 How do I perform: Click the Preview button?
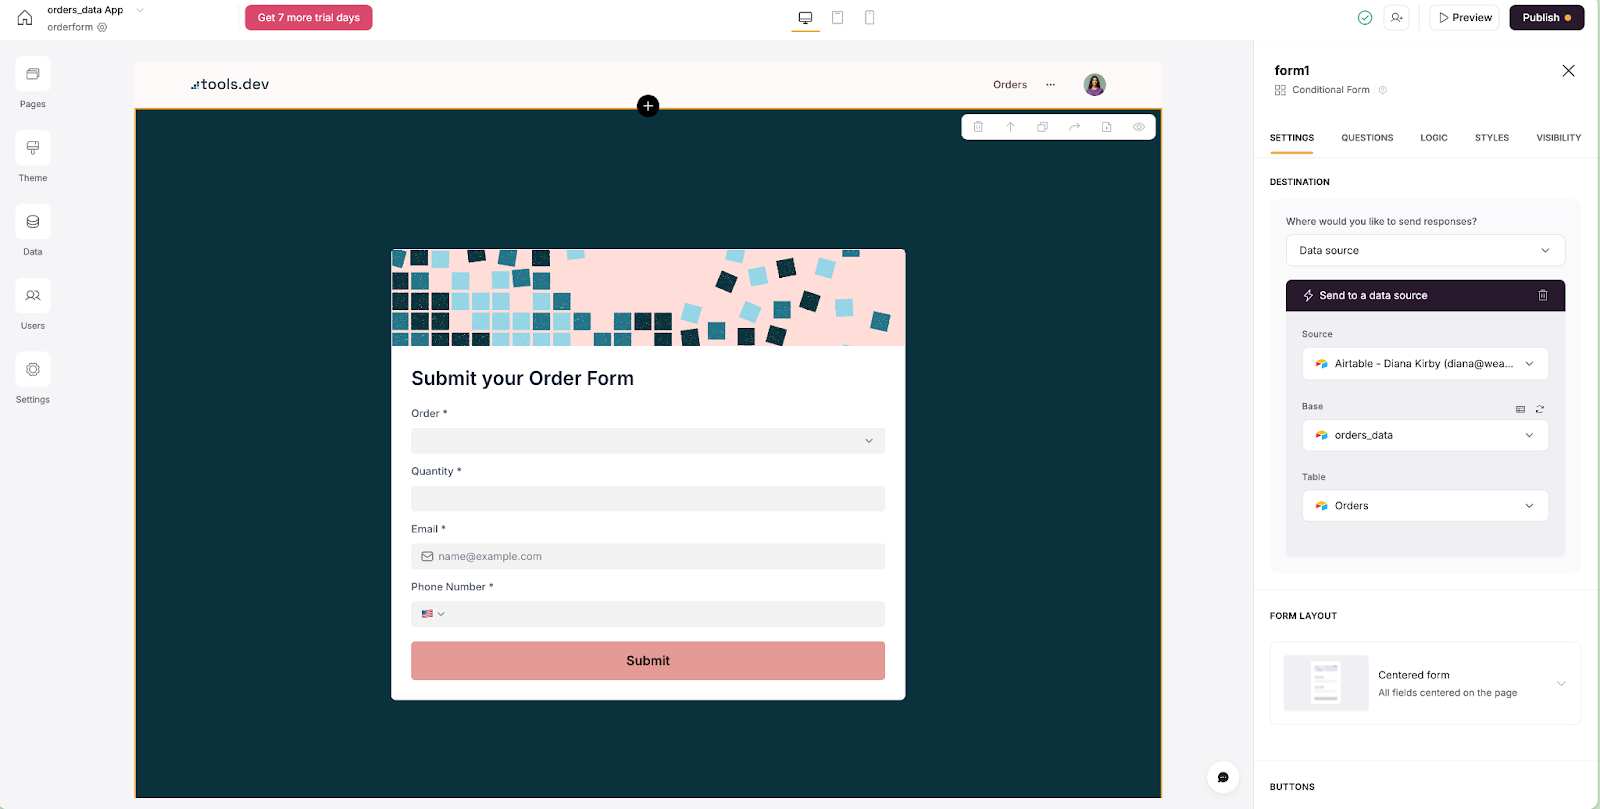[1465, 18]
